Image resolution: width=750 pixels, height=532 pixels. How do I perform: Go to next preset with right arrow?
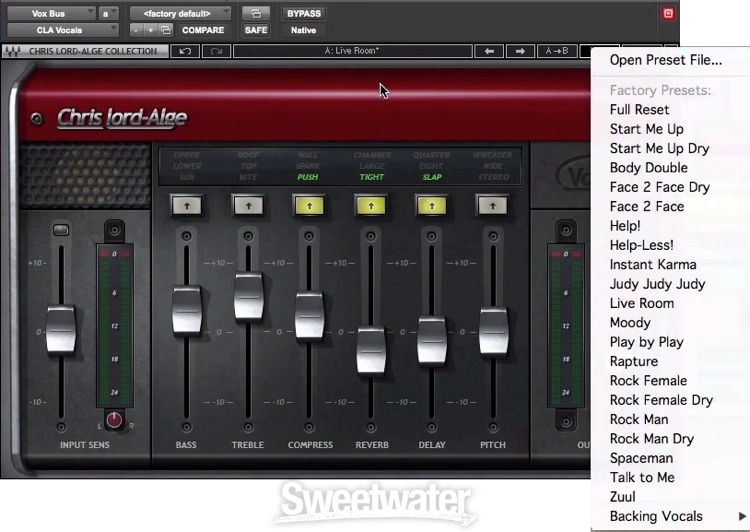[520, 51]
